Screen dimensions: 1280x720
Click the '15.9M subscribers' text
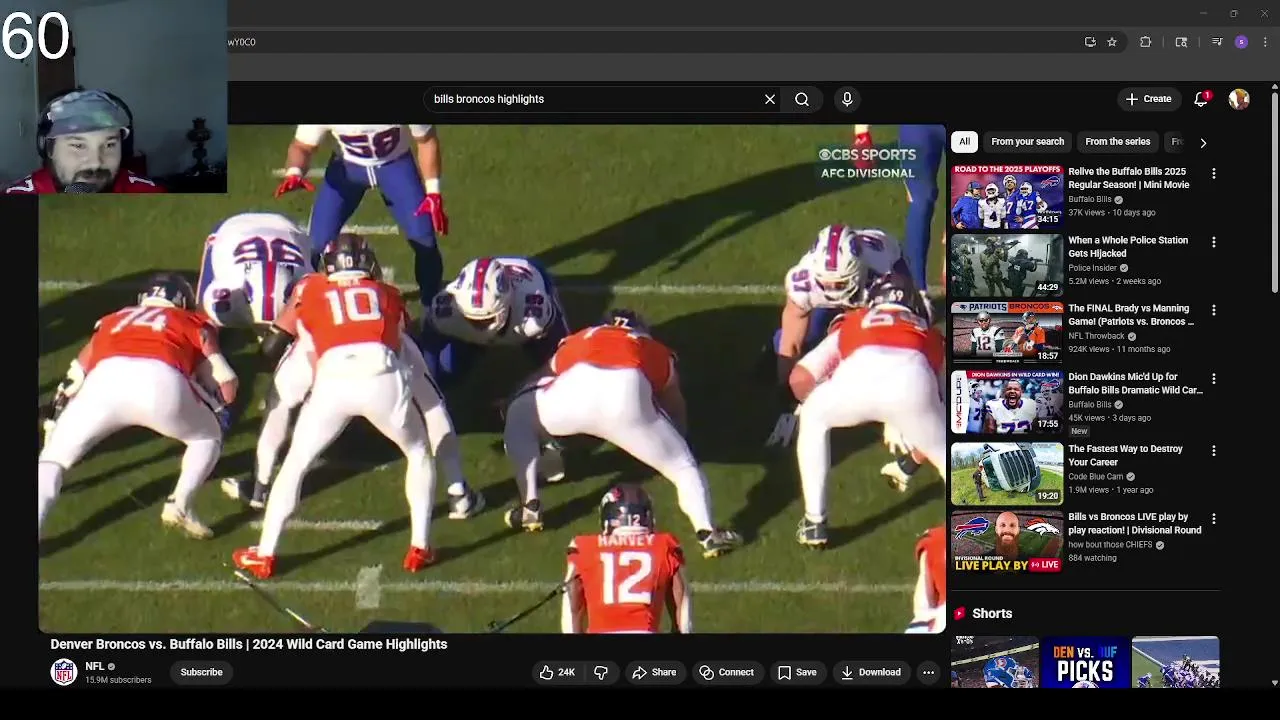(118, 680)
